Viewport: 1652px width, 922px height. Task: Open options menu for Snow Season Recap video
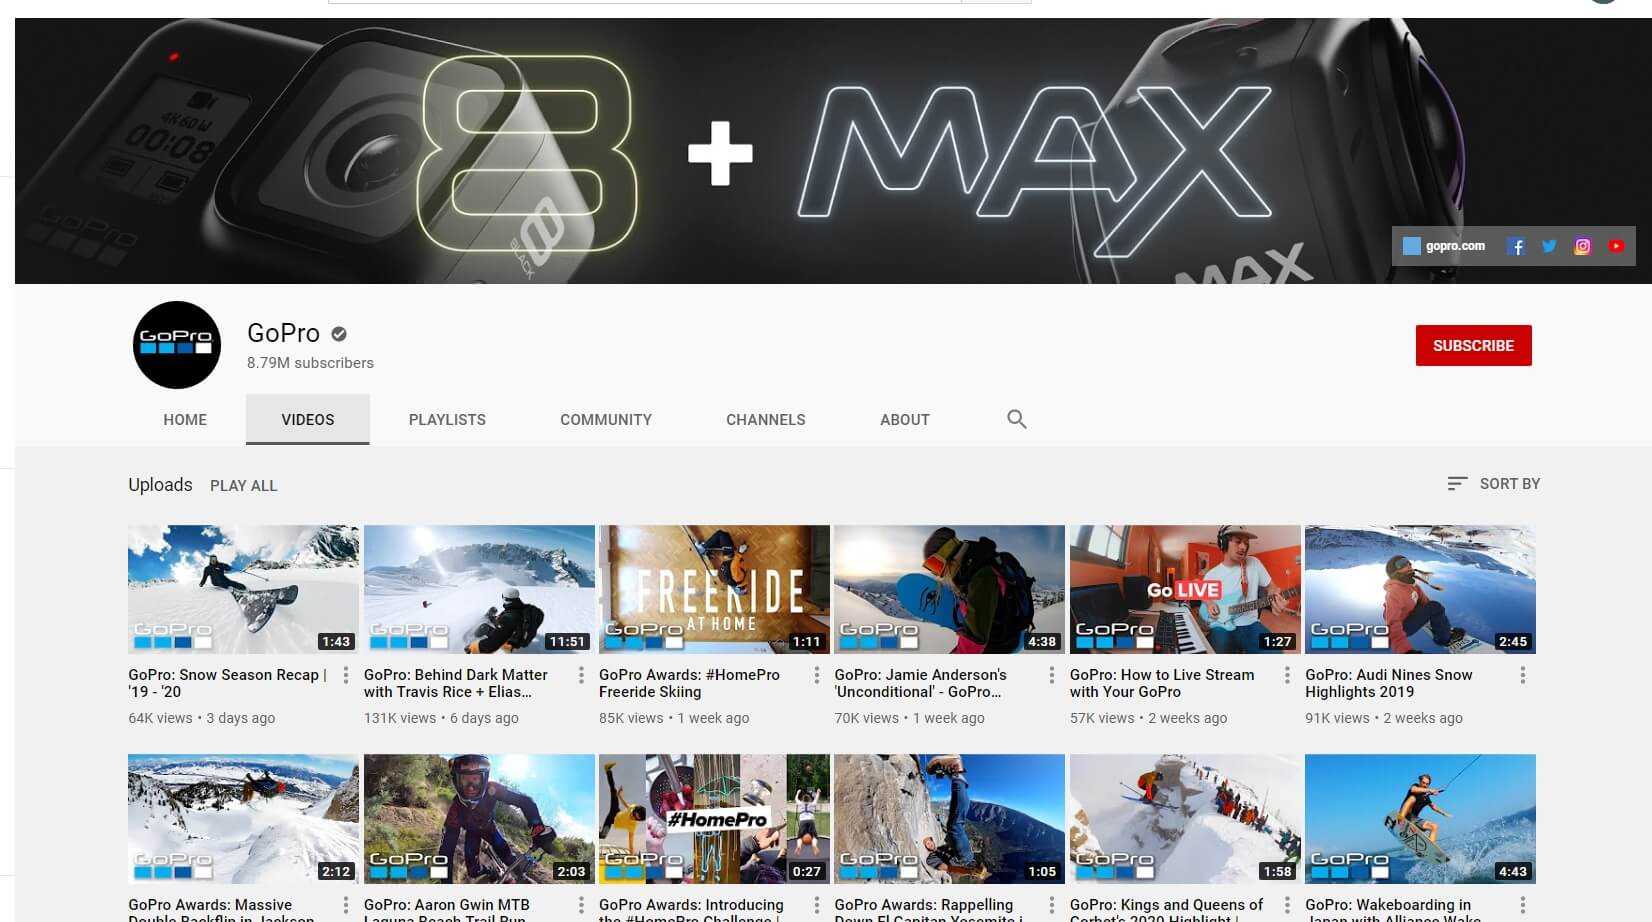tap(346, 676)
